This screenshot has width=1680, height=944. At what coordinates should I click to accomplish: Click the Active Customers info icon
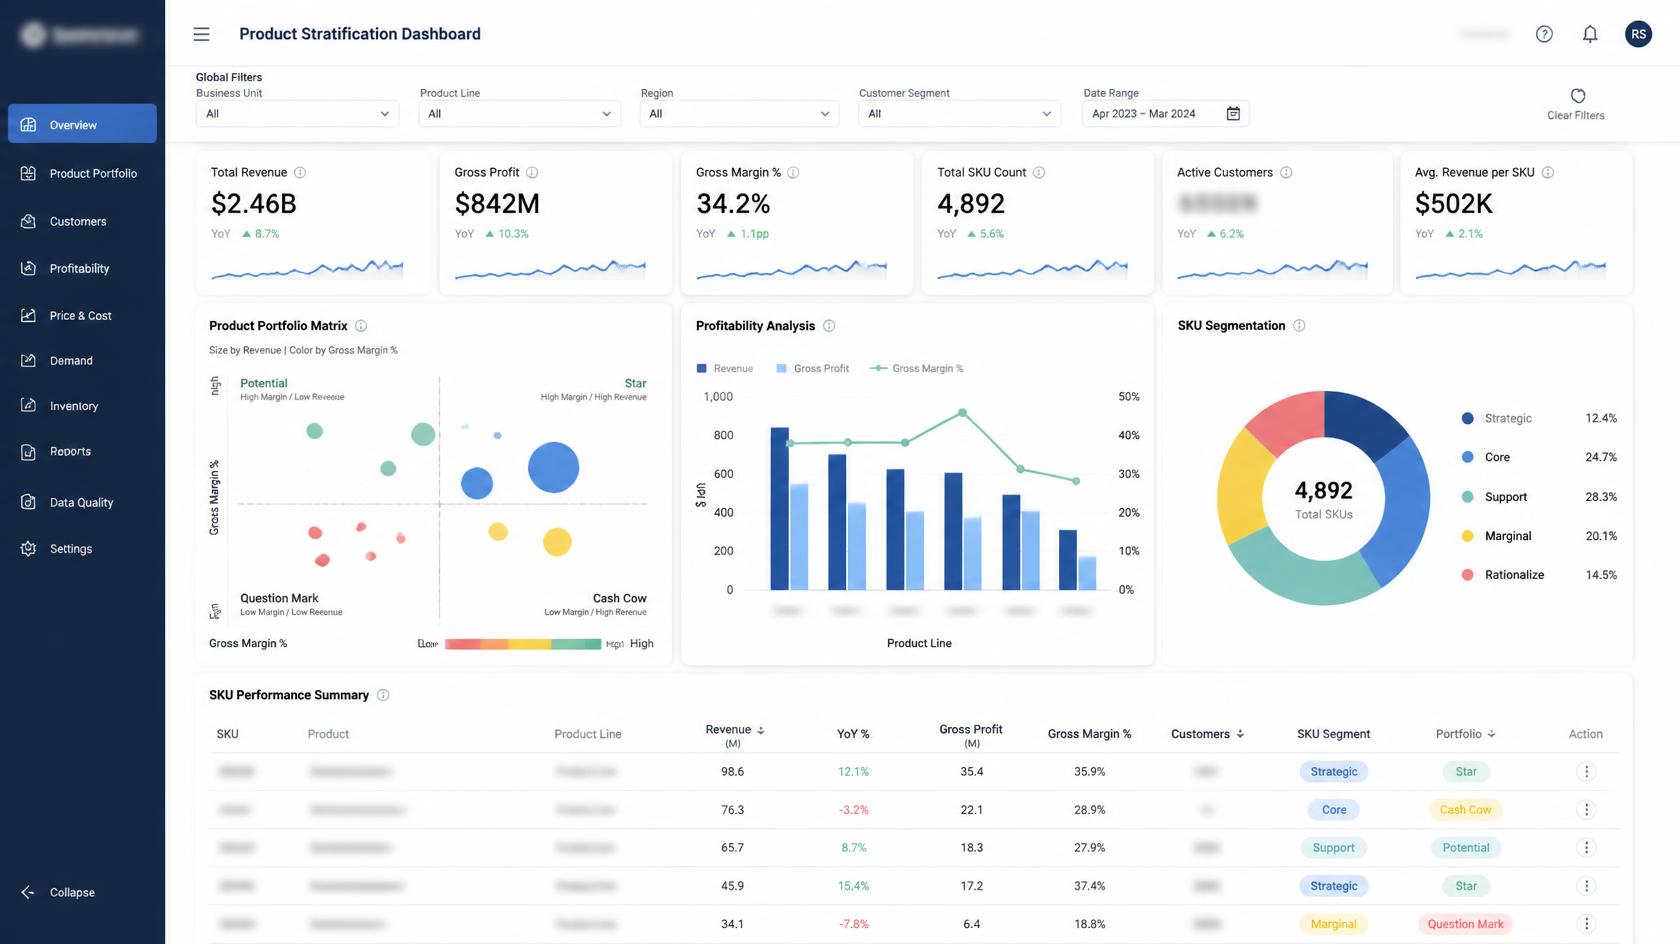click(1286, 172)
